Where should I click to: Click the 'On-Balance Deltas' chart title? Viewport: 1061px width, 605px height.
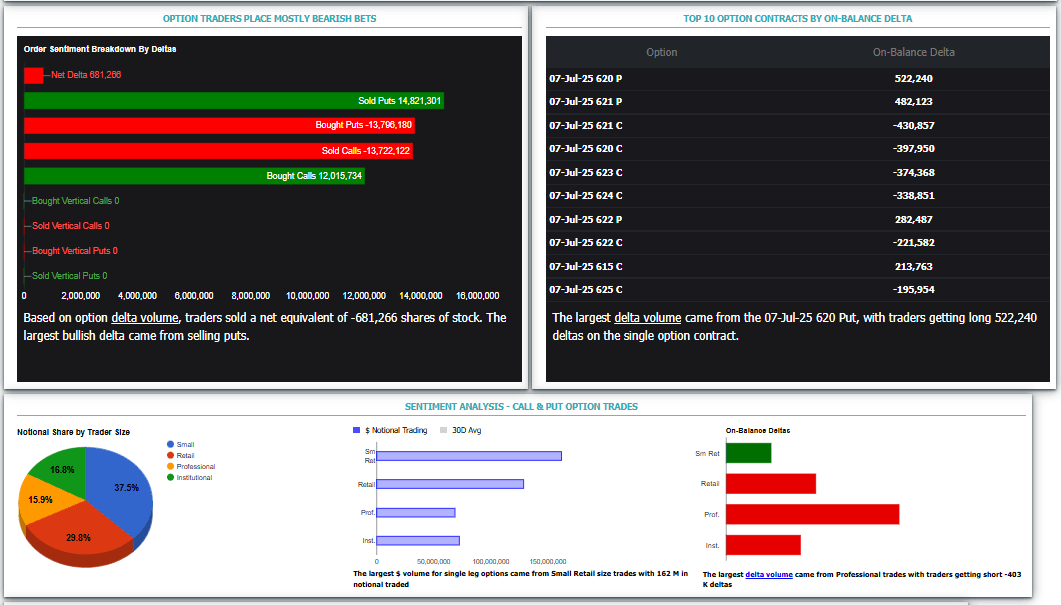pos(758,430)
